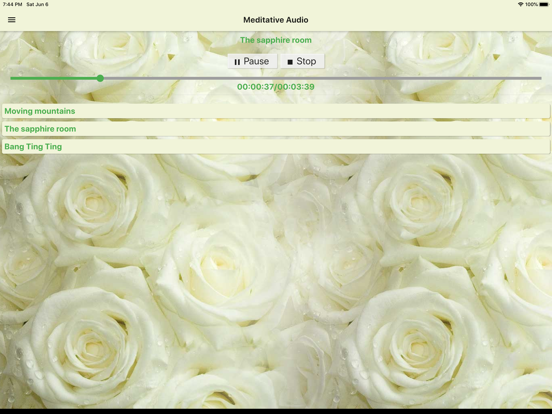
Task: Play the Moving mountains track
Action: 276,111
